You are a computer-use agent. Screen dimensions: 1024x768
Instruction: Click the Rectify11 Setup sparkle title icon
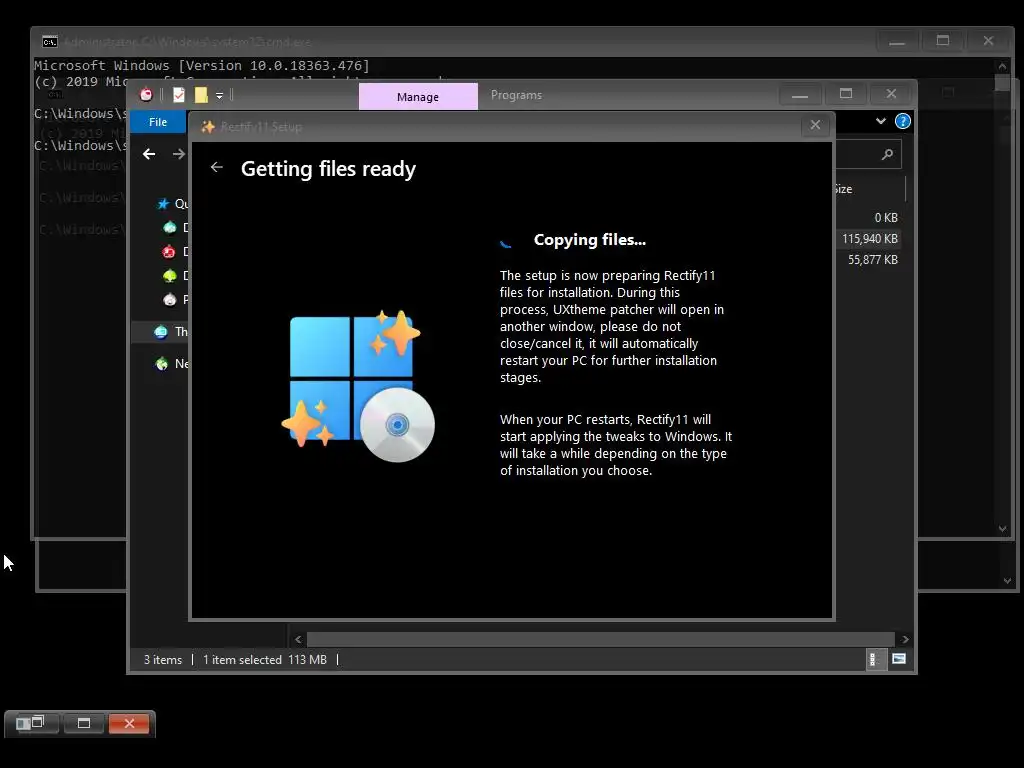(208, 127)
